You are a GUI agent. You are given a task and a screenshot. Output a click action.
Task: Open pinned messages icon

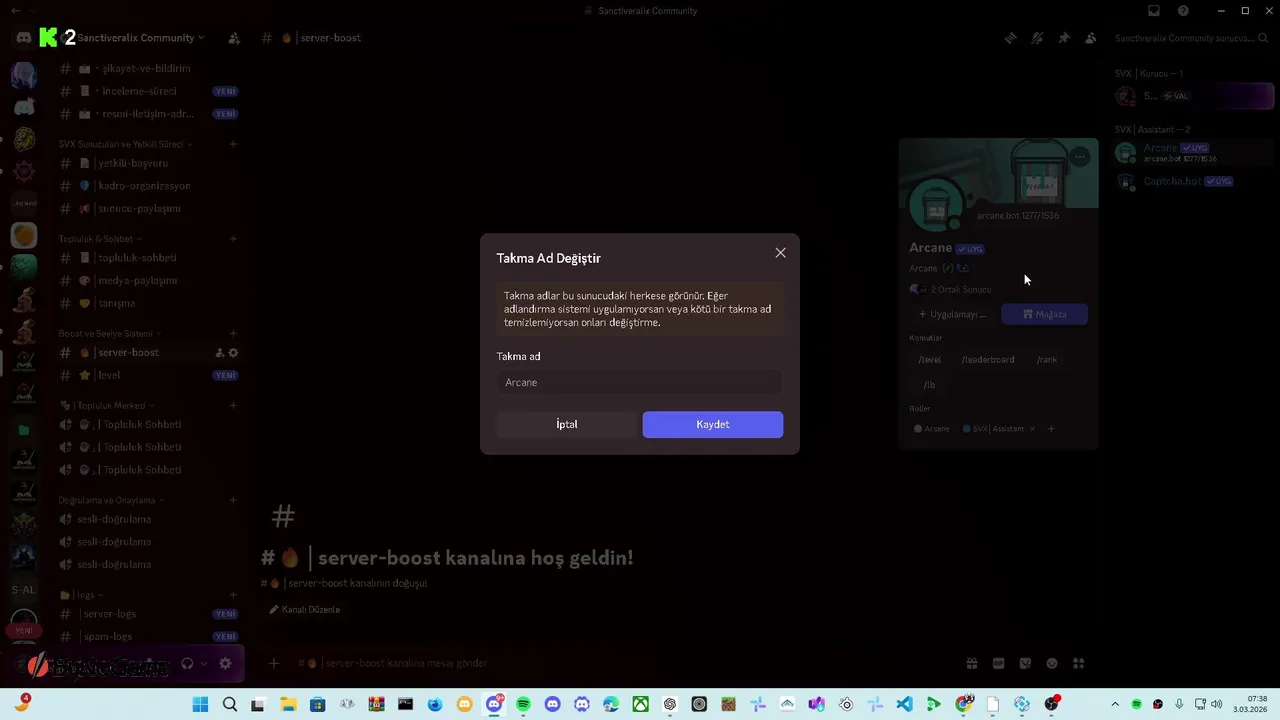point(1064,38)
